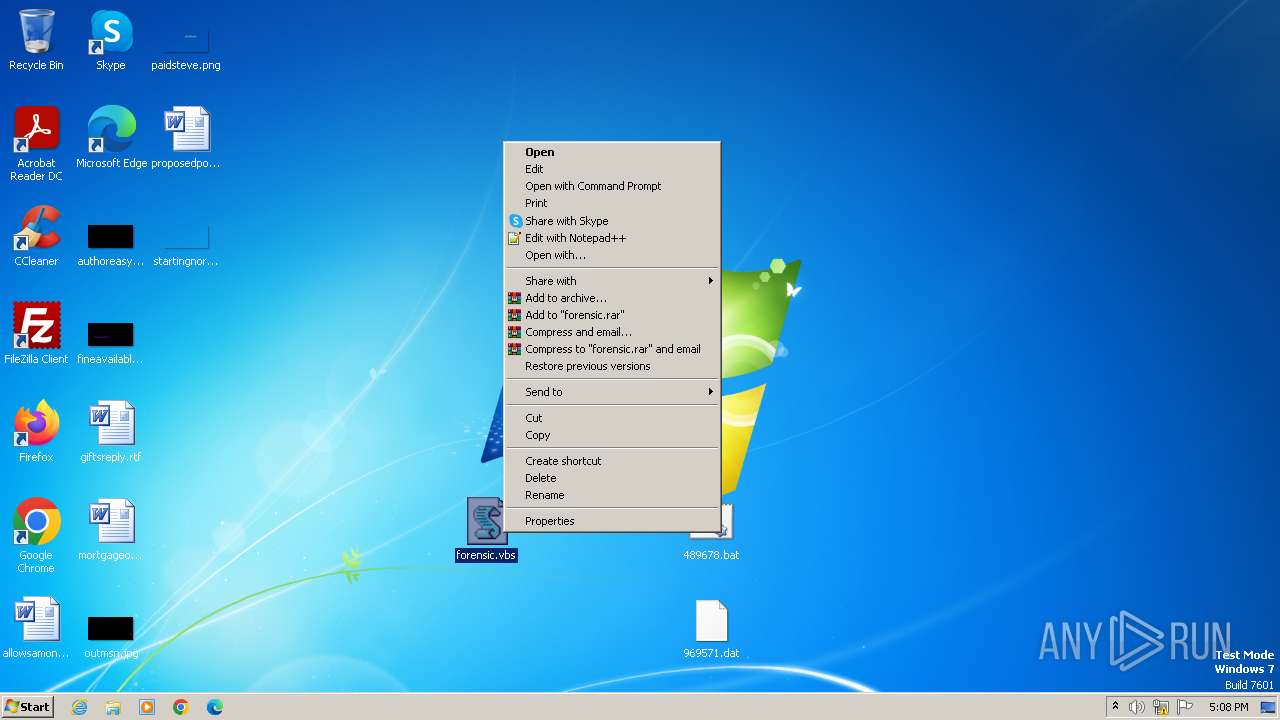Choose Open with Command Prompt
Image resolution: width=1280 pixels, height=720 pixels.
(611, 186)
